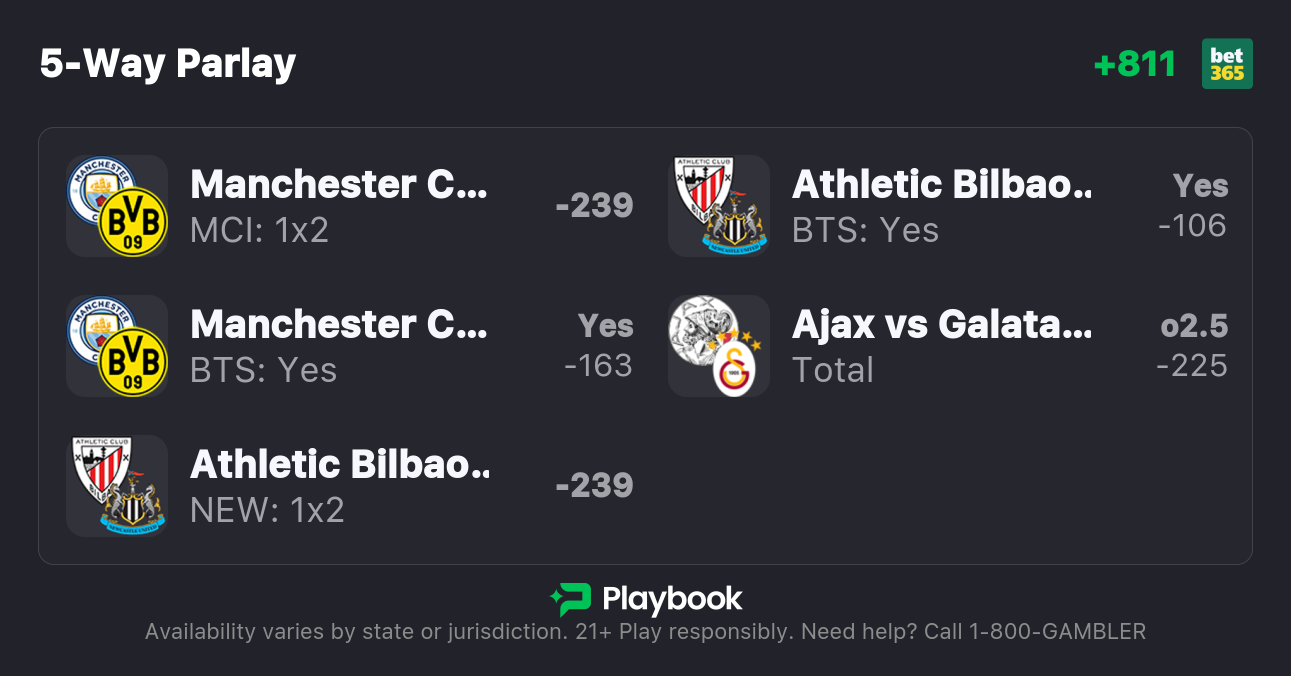
Task: Click the +811 parlay odds
Action: pos(1134,64)
